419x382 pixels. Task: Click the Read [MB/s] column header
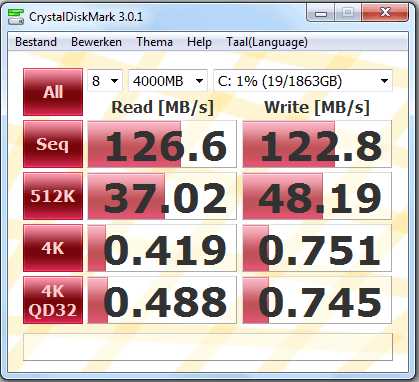162,108
